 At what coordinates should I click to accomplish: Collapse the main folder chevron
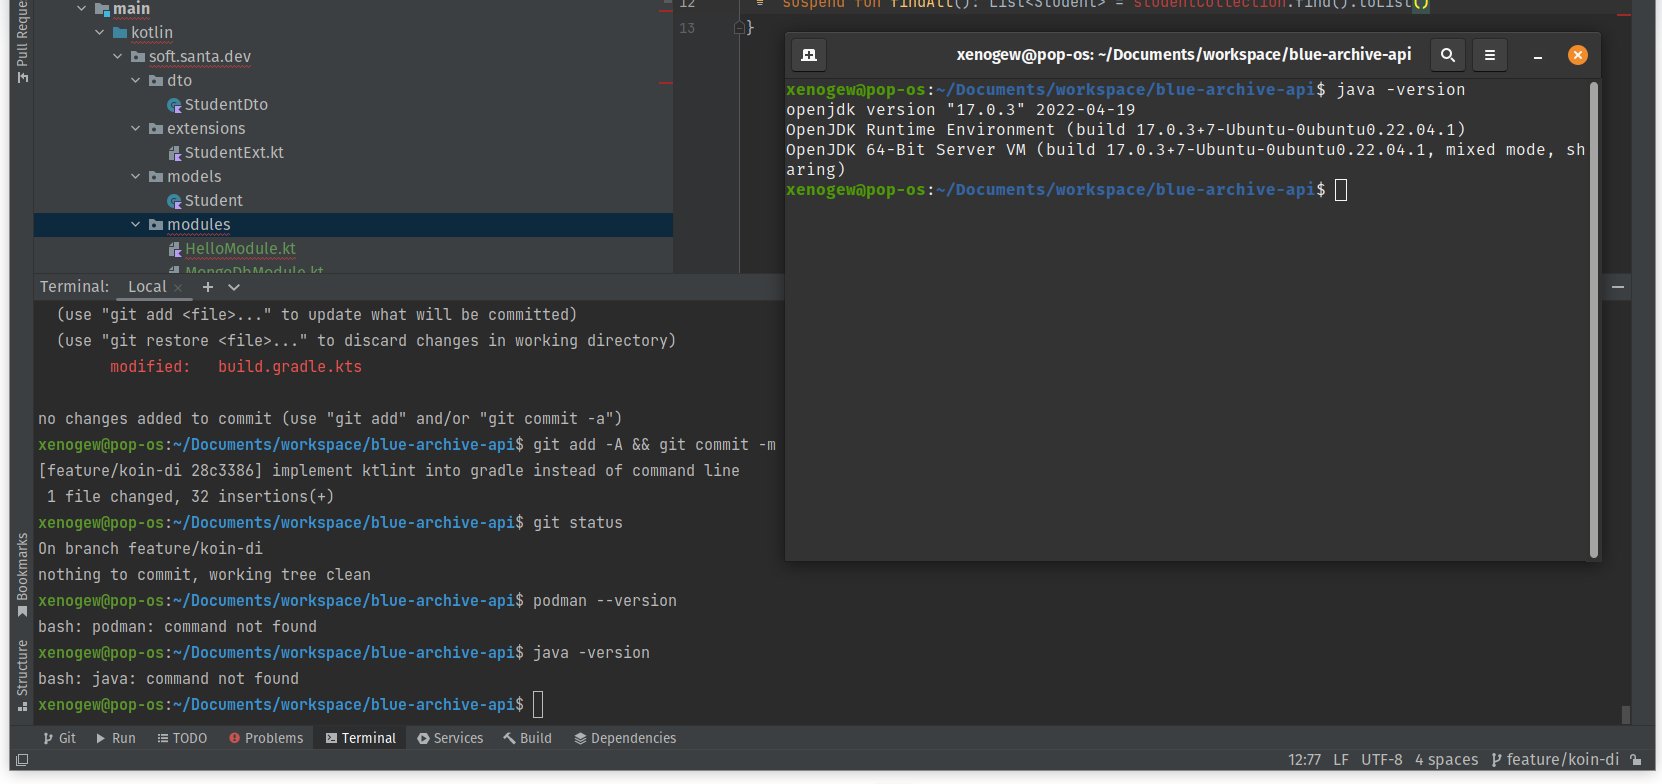82,8
